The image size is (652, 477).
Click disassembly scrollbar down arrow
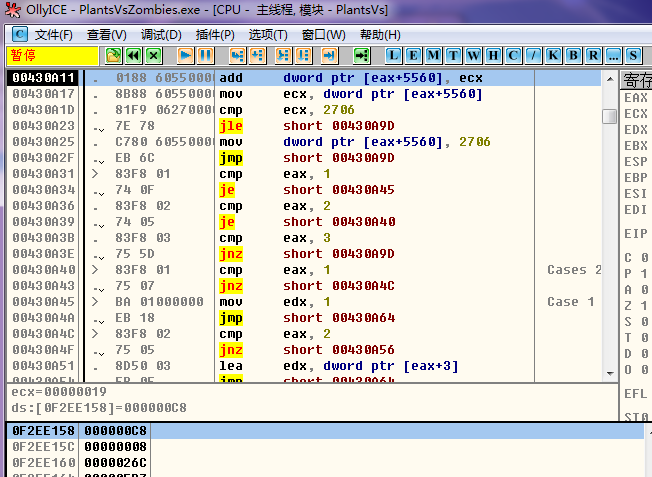(x=610, y=373)
